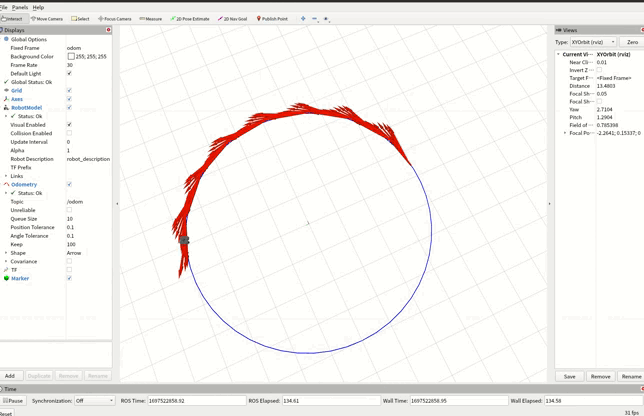
Task: Click the Add display button
Action: 10,376
